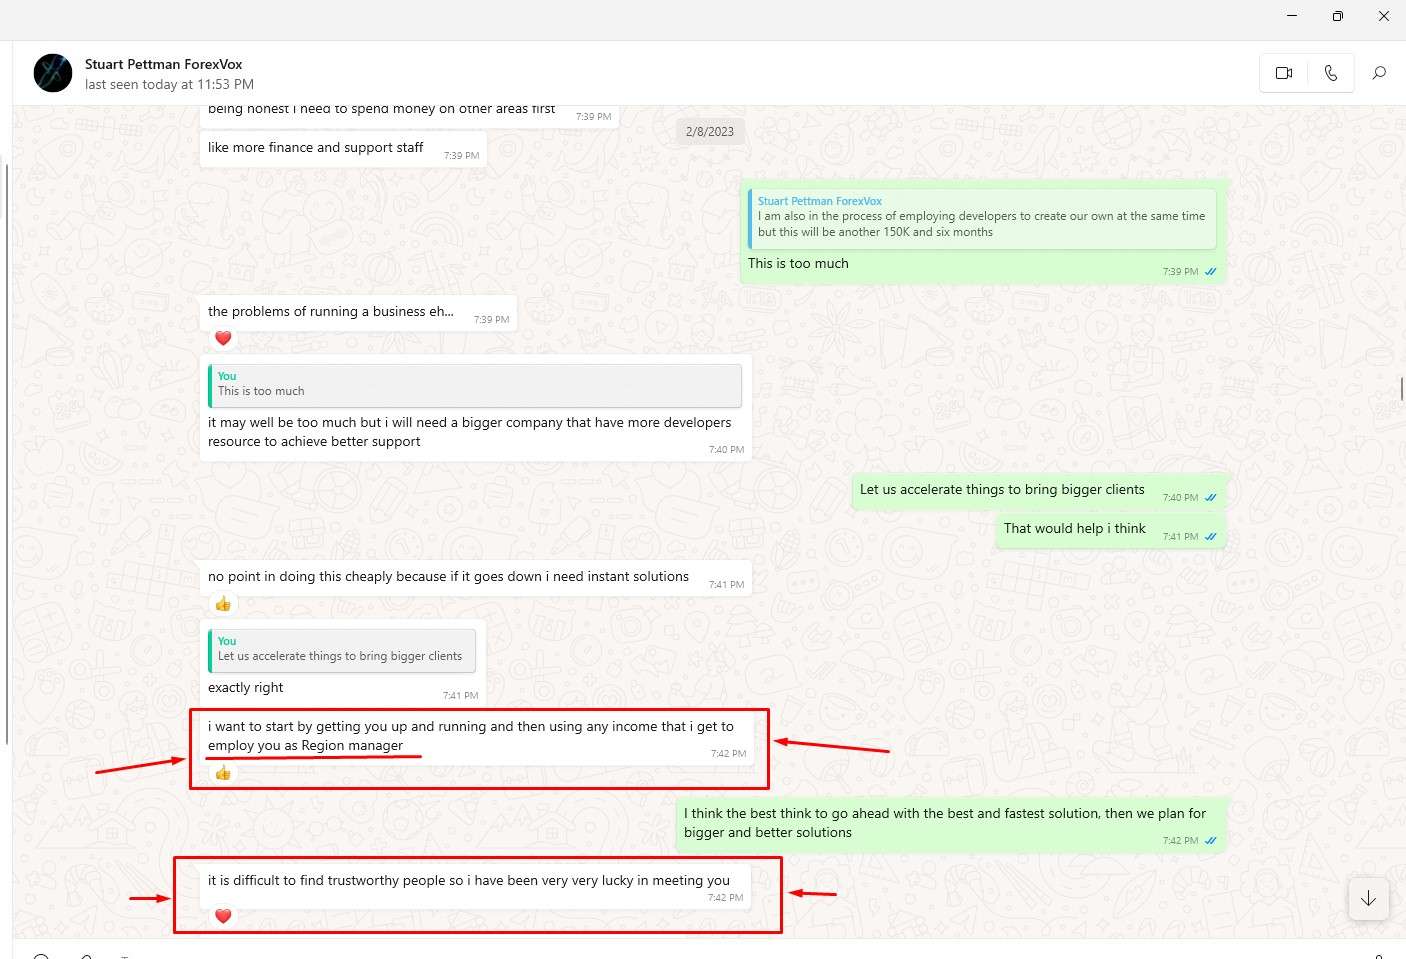Open contact info via header name Stuart Pettman ForexVox
Screen dimensions: 1406x959
click(163, 64)
